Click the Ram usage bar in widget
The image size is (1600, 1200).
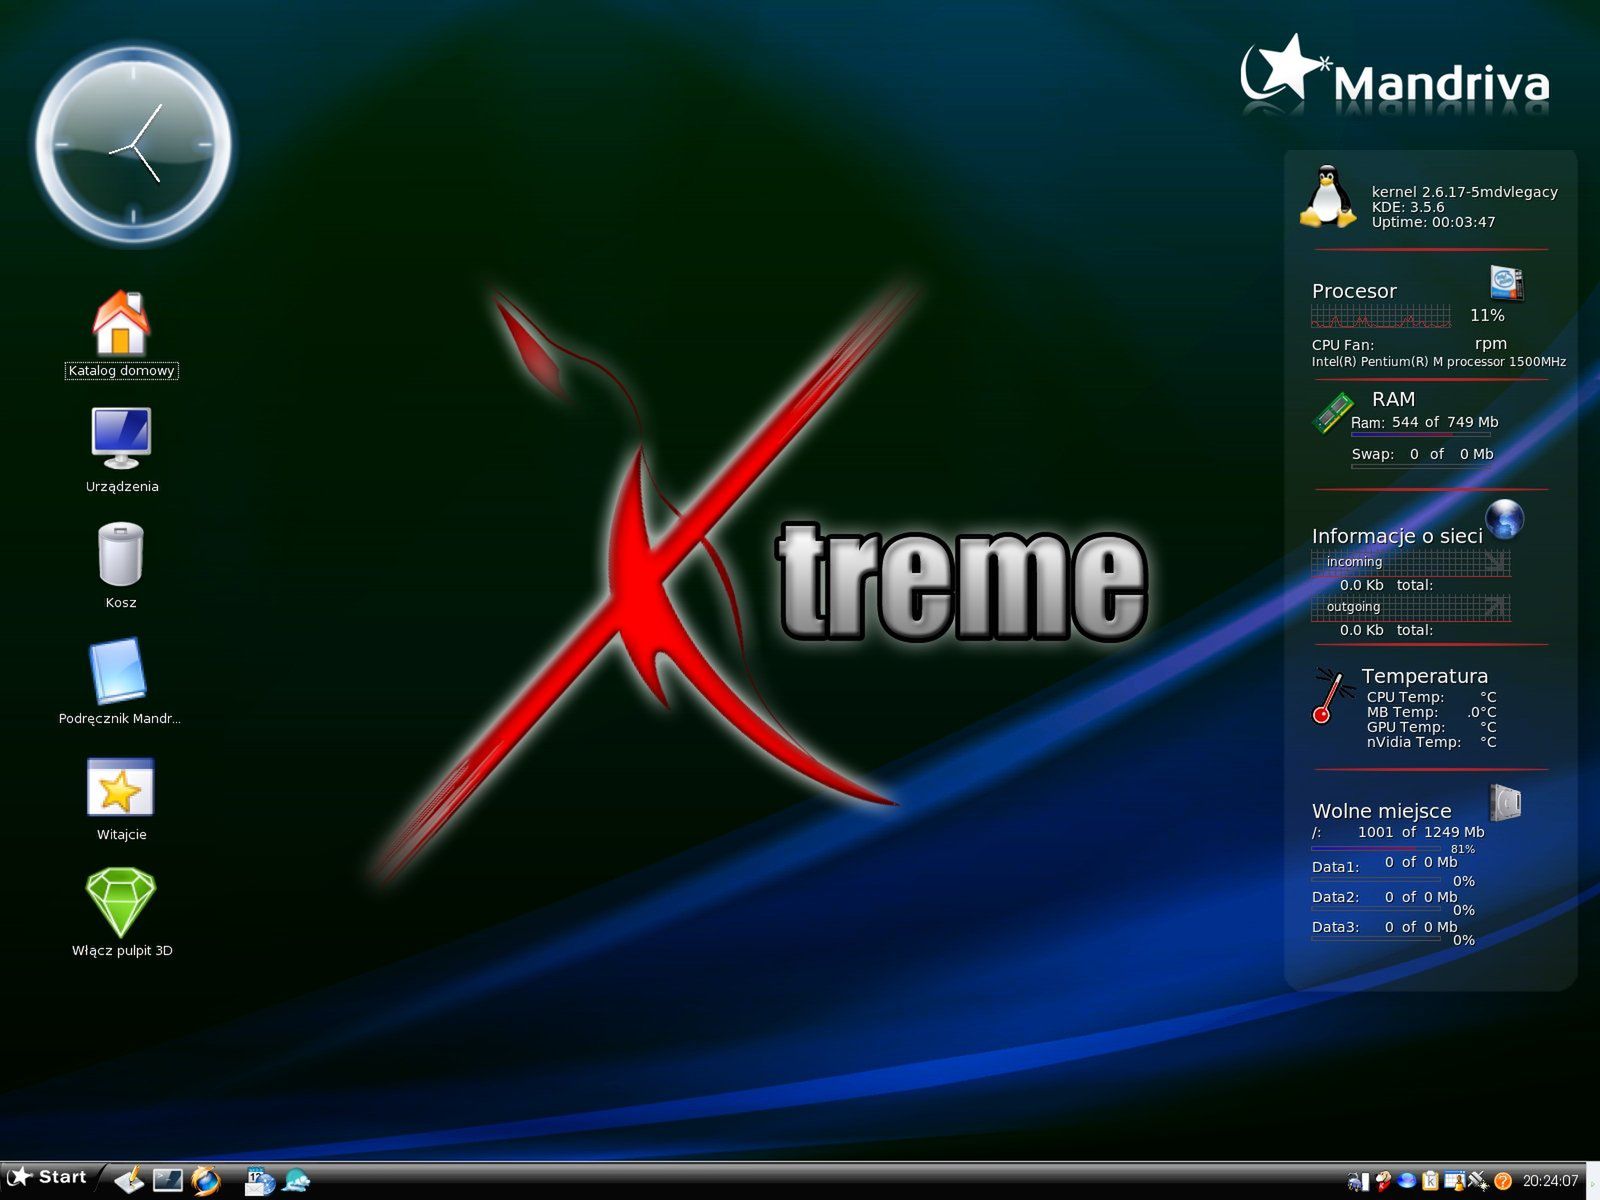click(x=1420, y=435)
